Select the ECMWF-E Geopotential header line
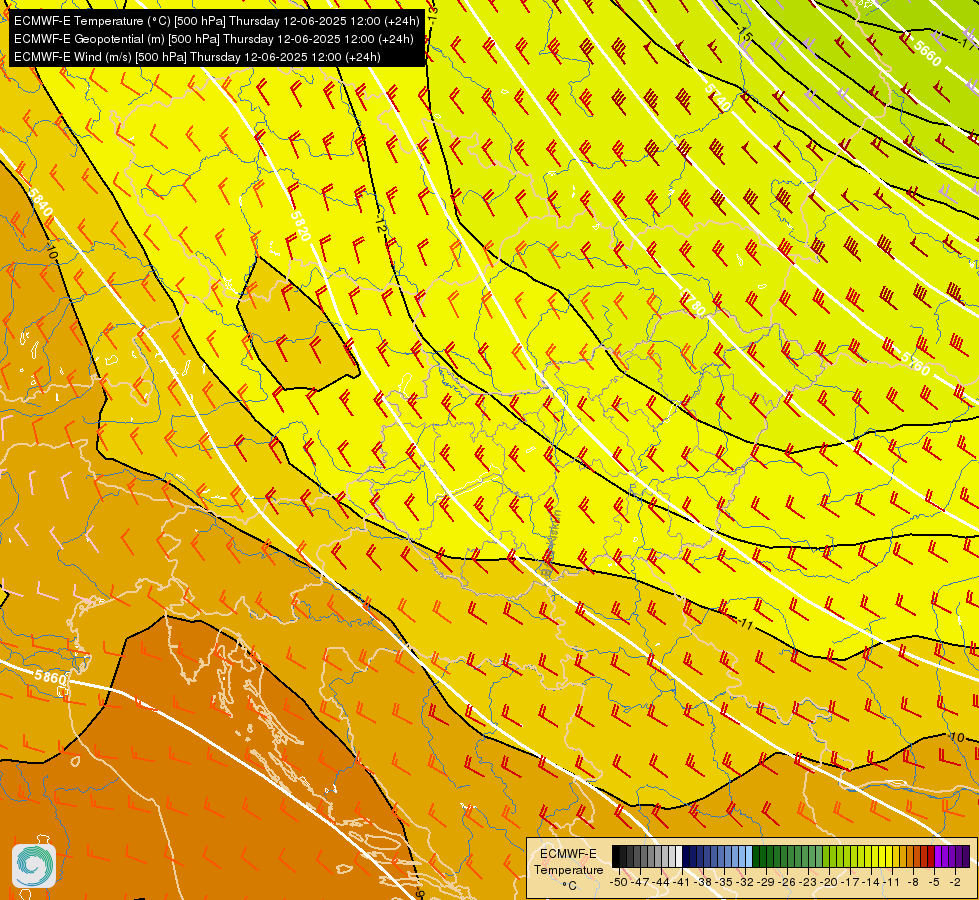 [x=214, y=39]
